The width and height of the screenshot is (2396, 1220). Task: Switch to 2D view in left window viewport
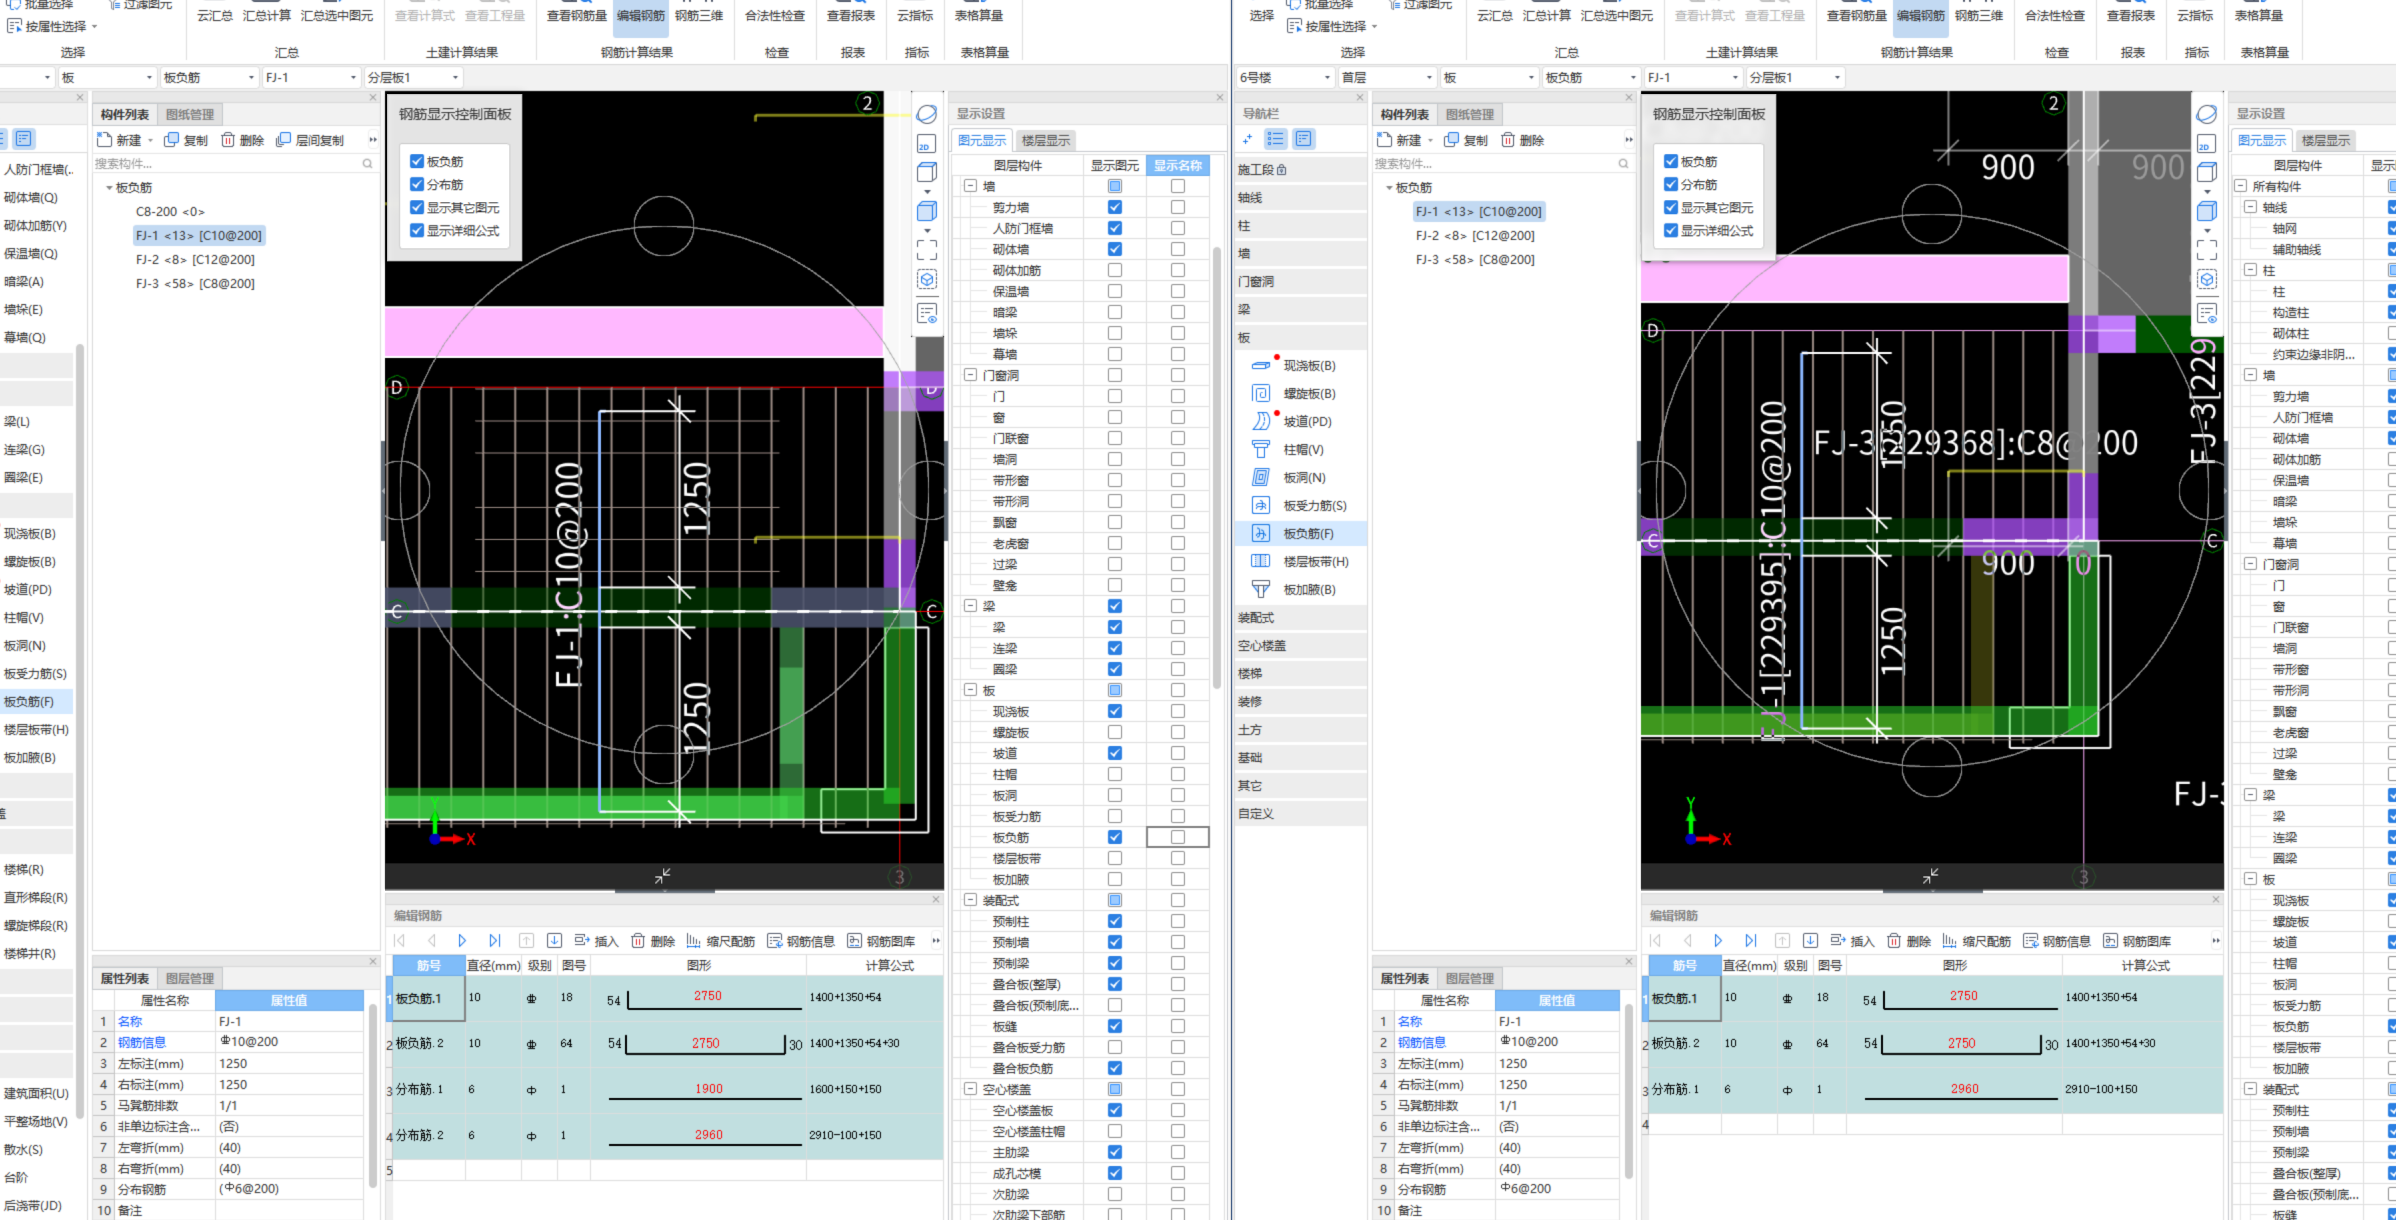point(927,145)
